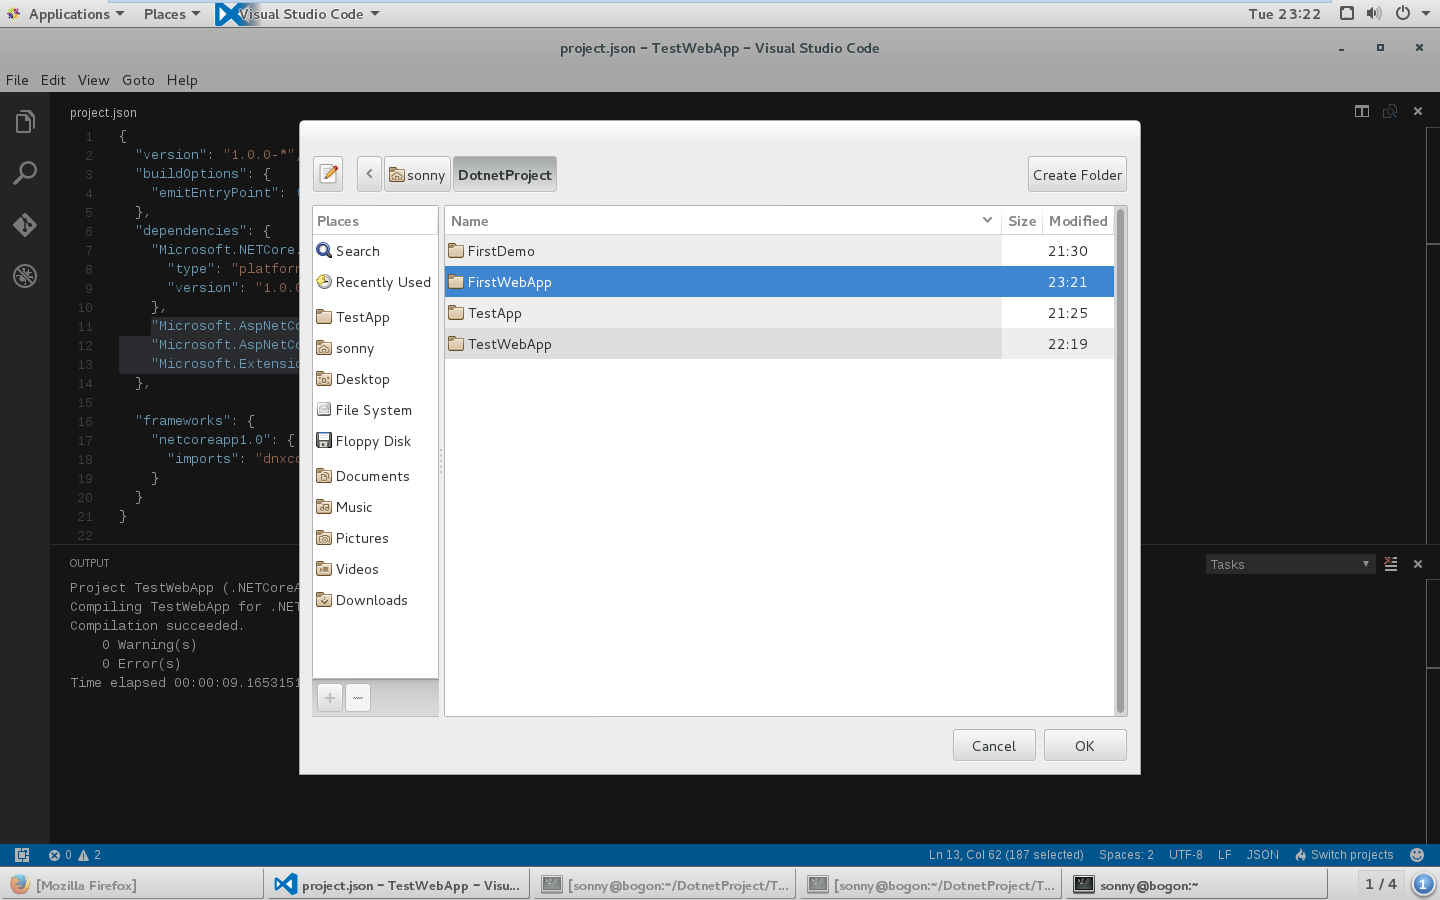This screenshot has width=1440, height=900.
Task: Confirm with OK button
Action: [1085, 746]
